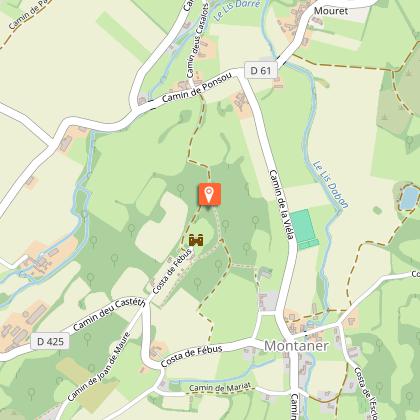The width and height of the screenshot is (420, 420).
Task: Click the Camin de la Viéla label
Action: tap(282, 205)
